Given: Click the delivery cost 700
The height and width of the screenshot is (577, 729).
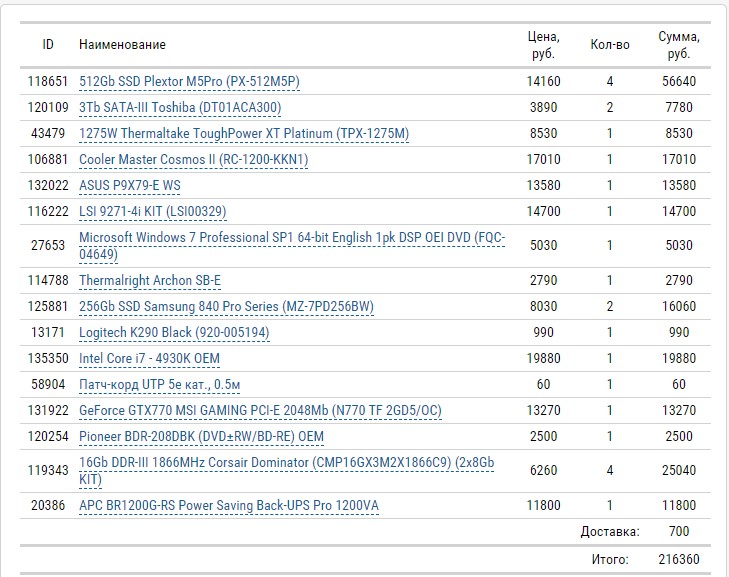Looking at the screenshot, I should pyautogui.click(x=679, y=531).
